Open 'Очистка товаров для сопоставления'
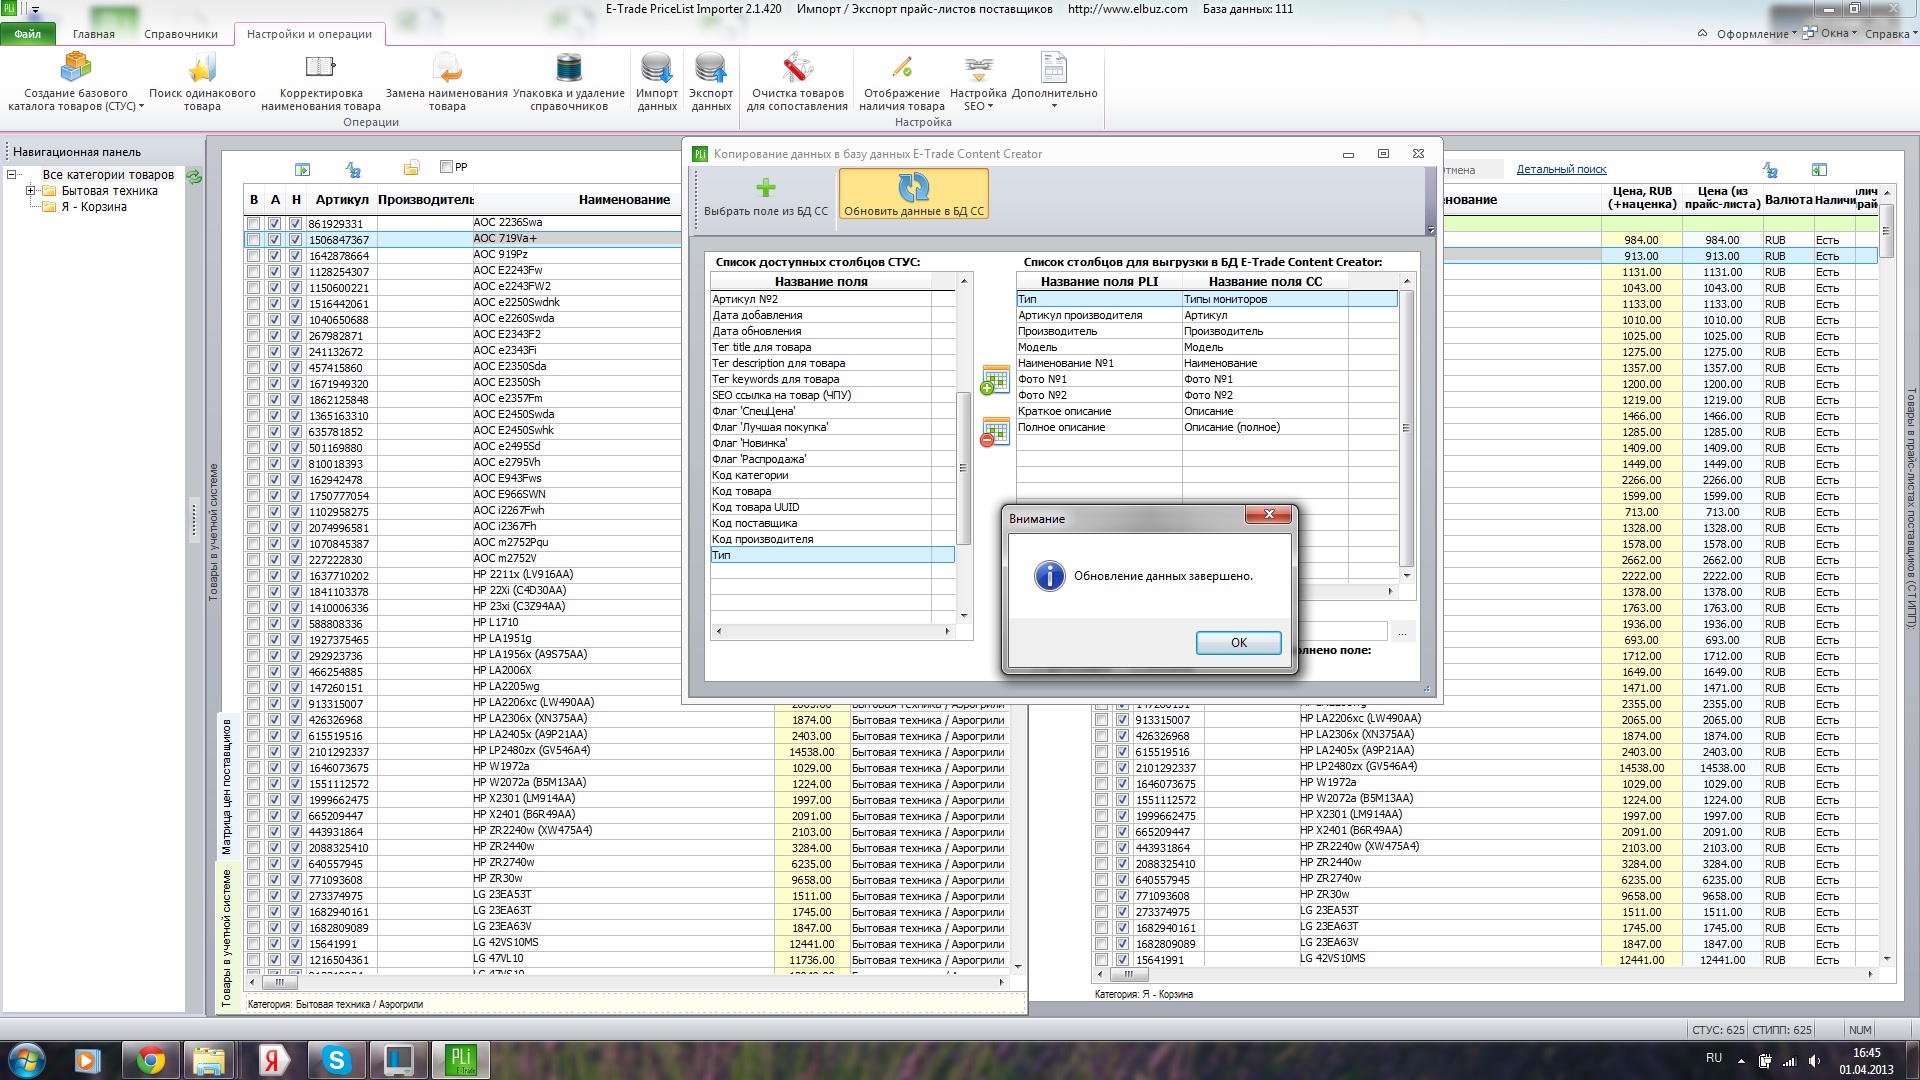Image resolution: width=1920 pixels, height=1080 pixels. (797, 81)
